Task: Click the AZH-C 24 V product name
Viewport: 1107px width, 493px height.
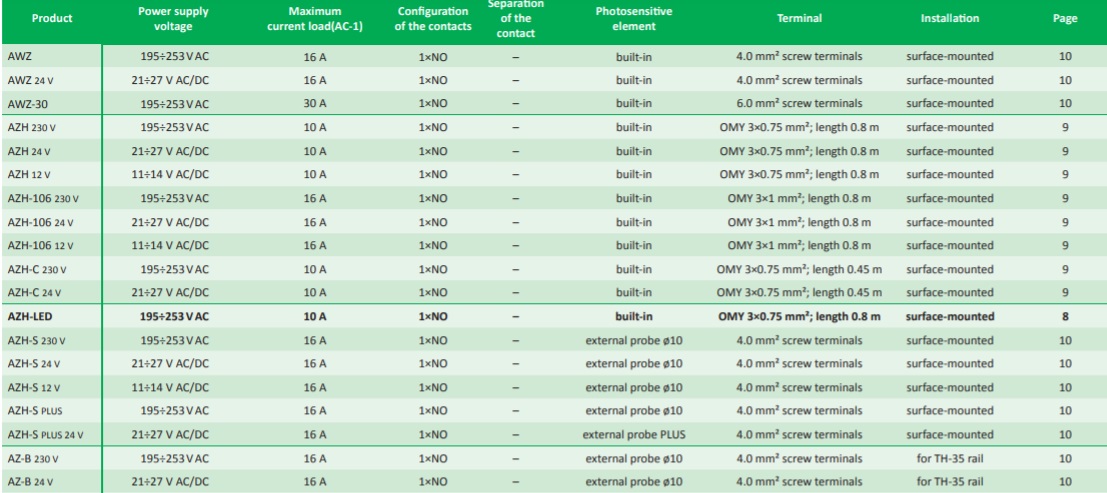Action: coord(35,292)
